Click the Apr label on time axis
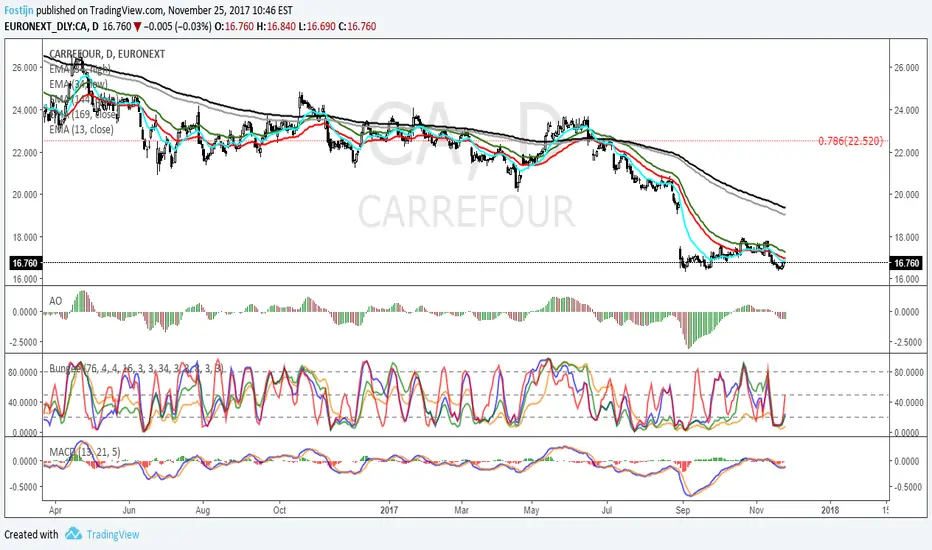This screenshot has height=550, width=932. pos(55,510)
